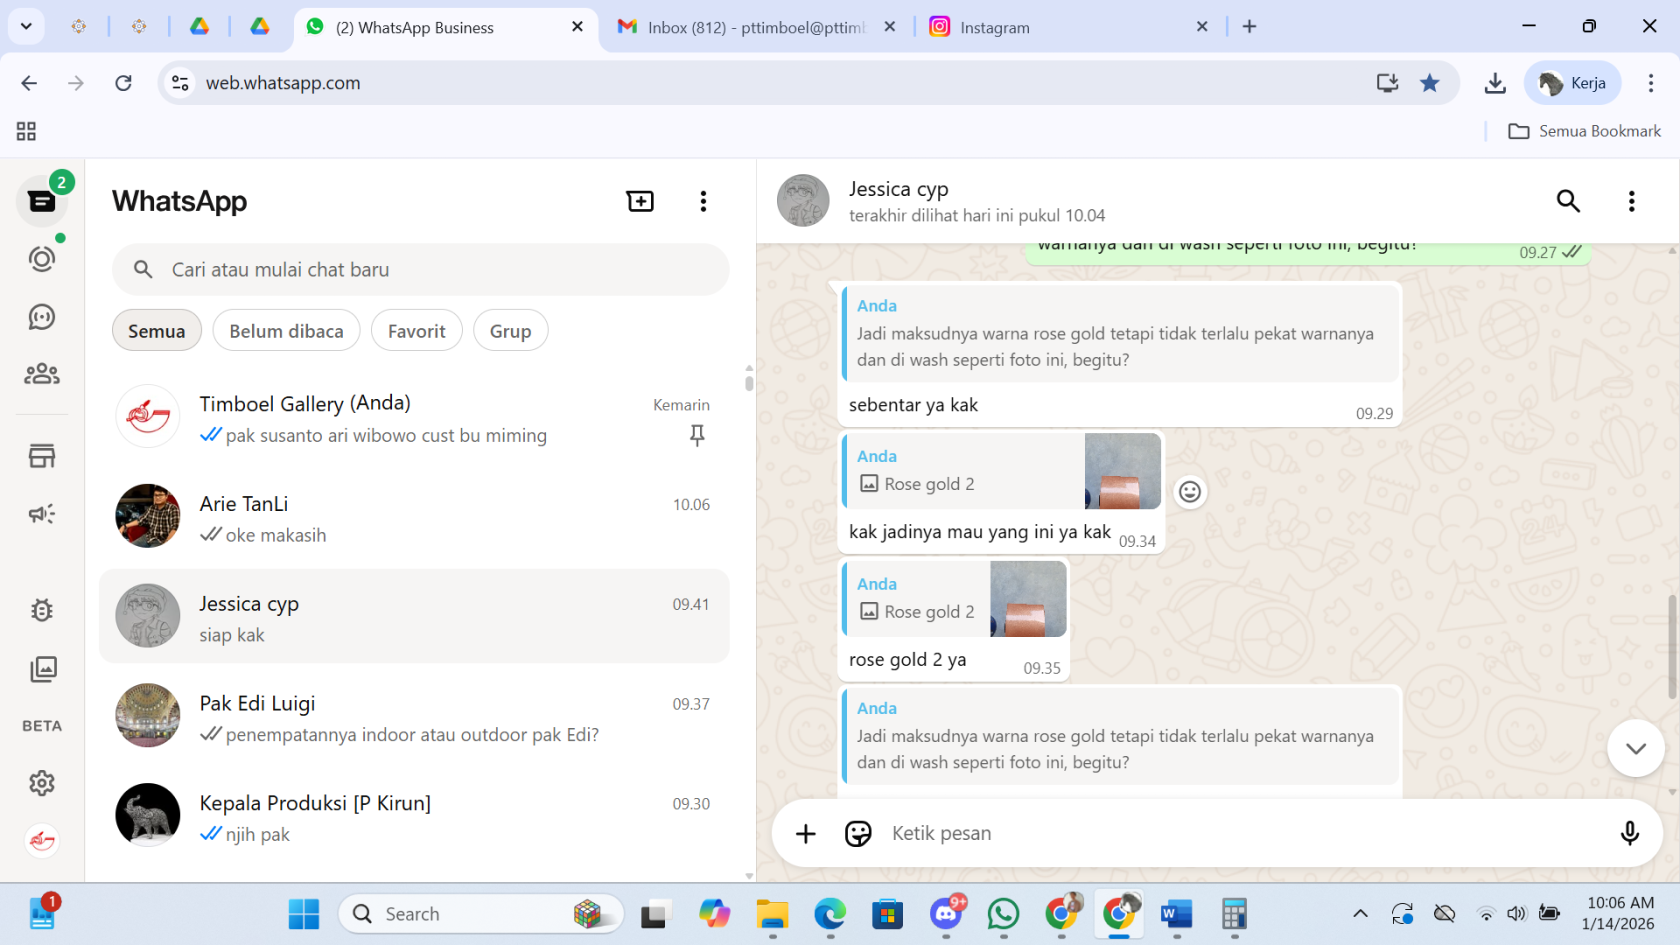Viewport: 1680px width, 945px height.
Task: Launch Discord from the taskbar
Action: (947, 913)
